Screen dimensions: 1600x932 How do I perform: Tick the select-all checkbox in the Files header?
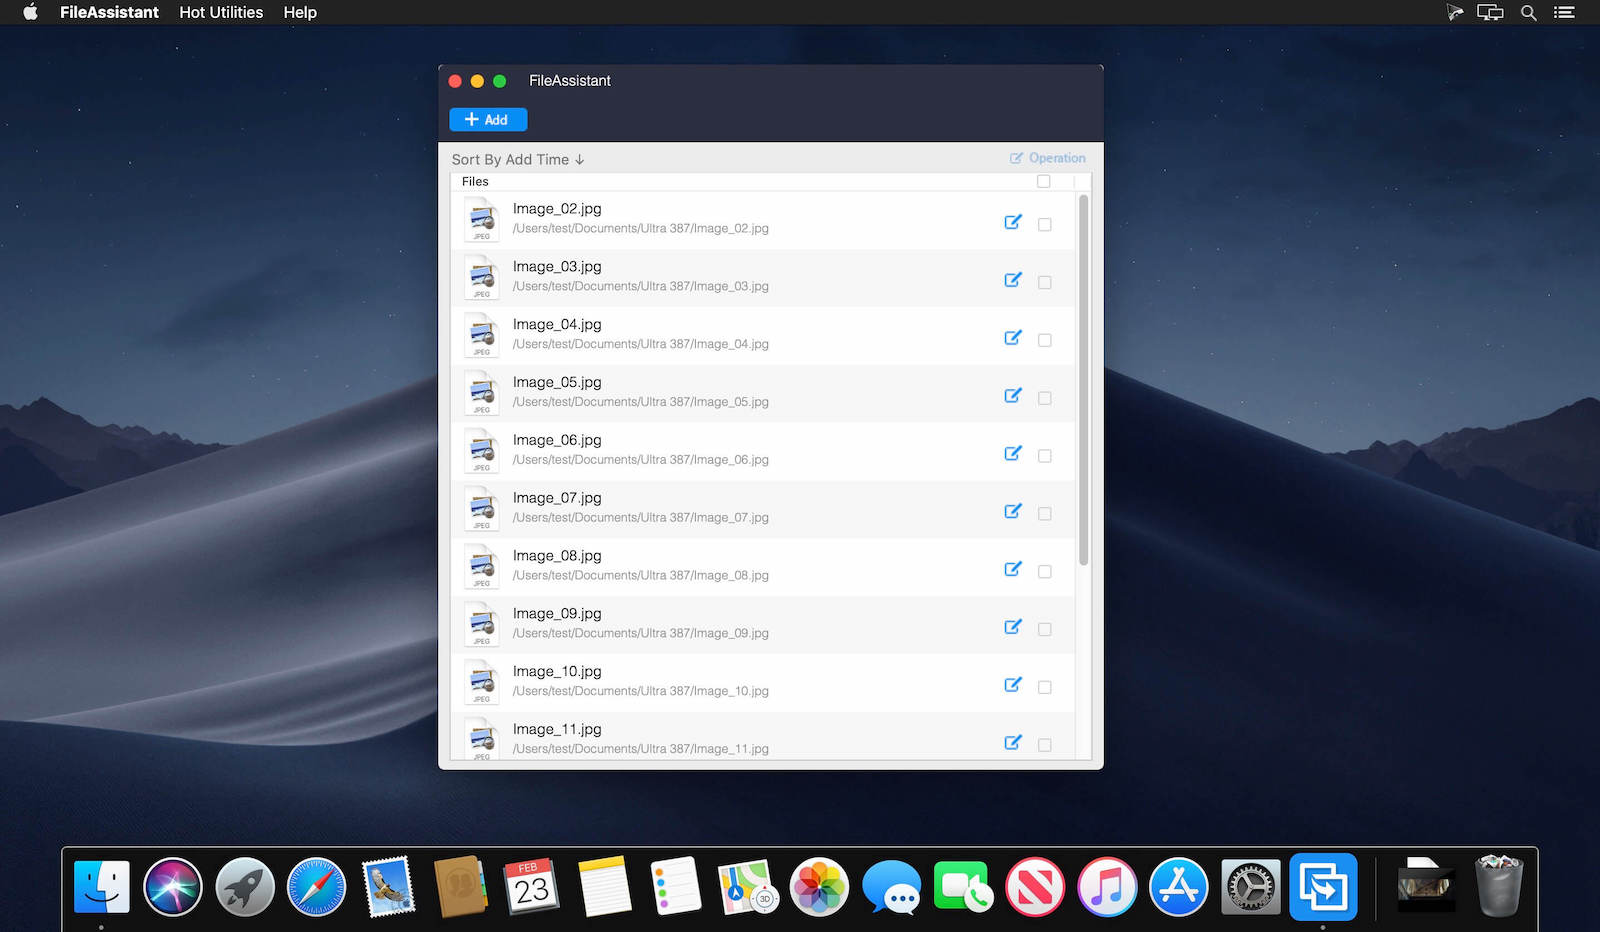[1044, 181]
